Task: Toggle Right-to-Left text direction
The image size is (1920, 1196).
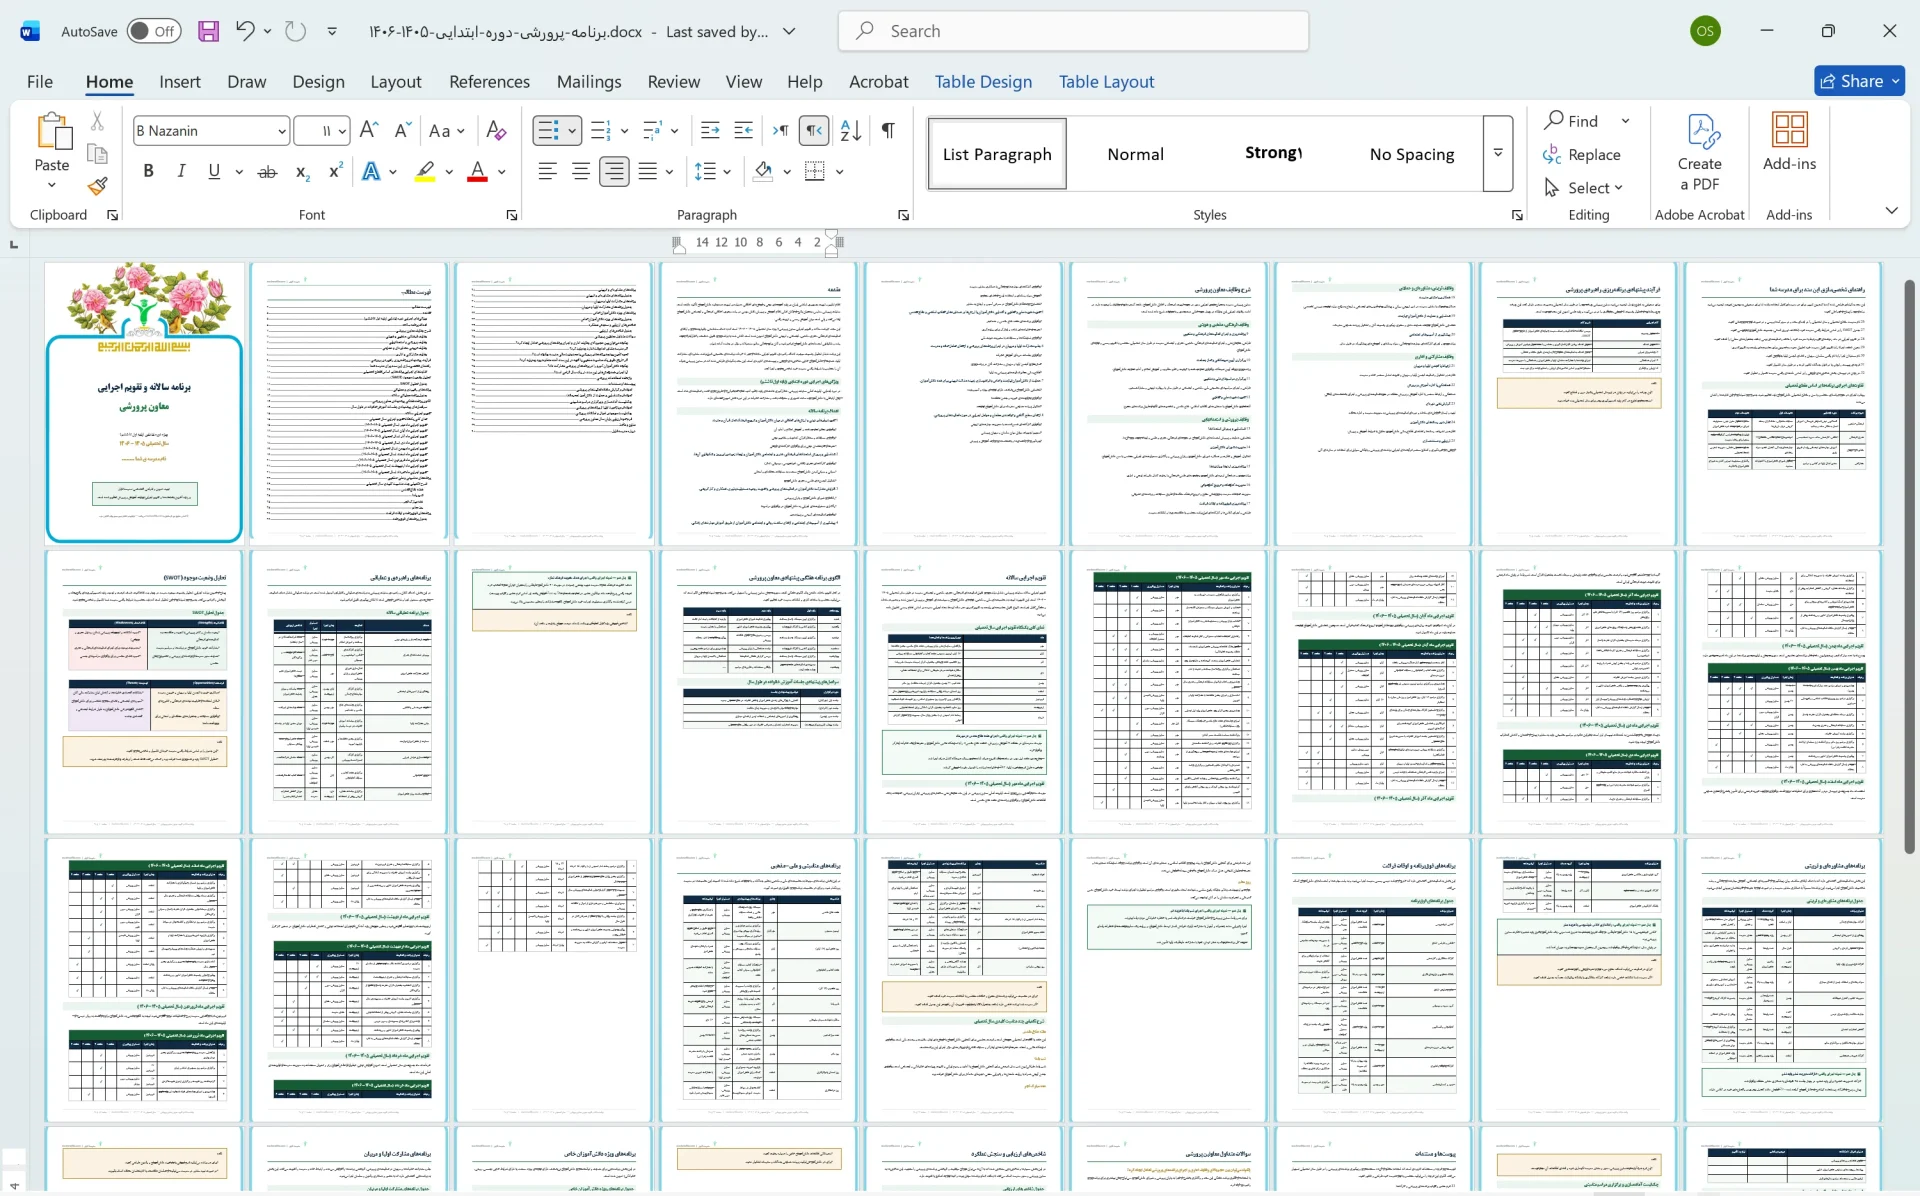Action: (x=815, y=130)
